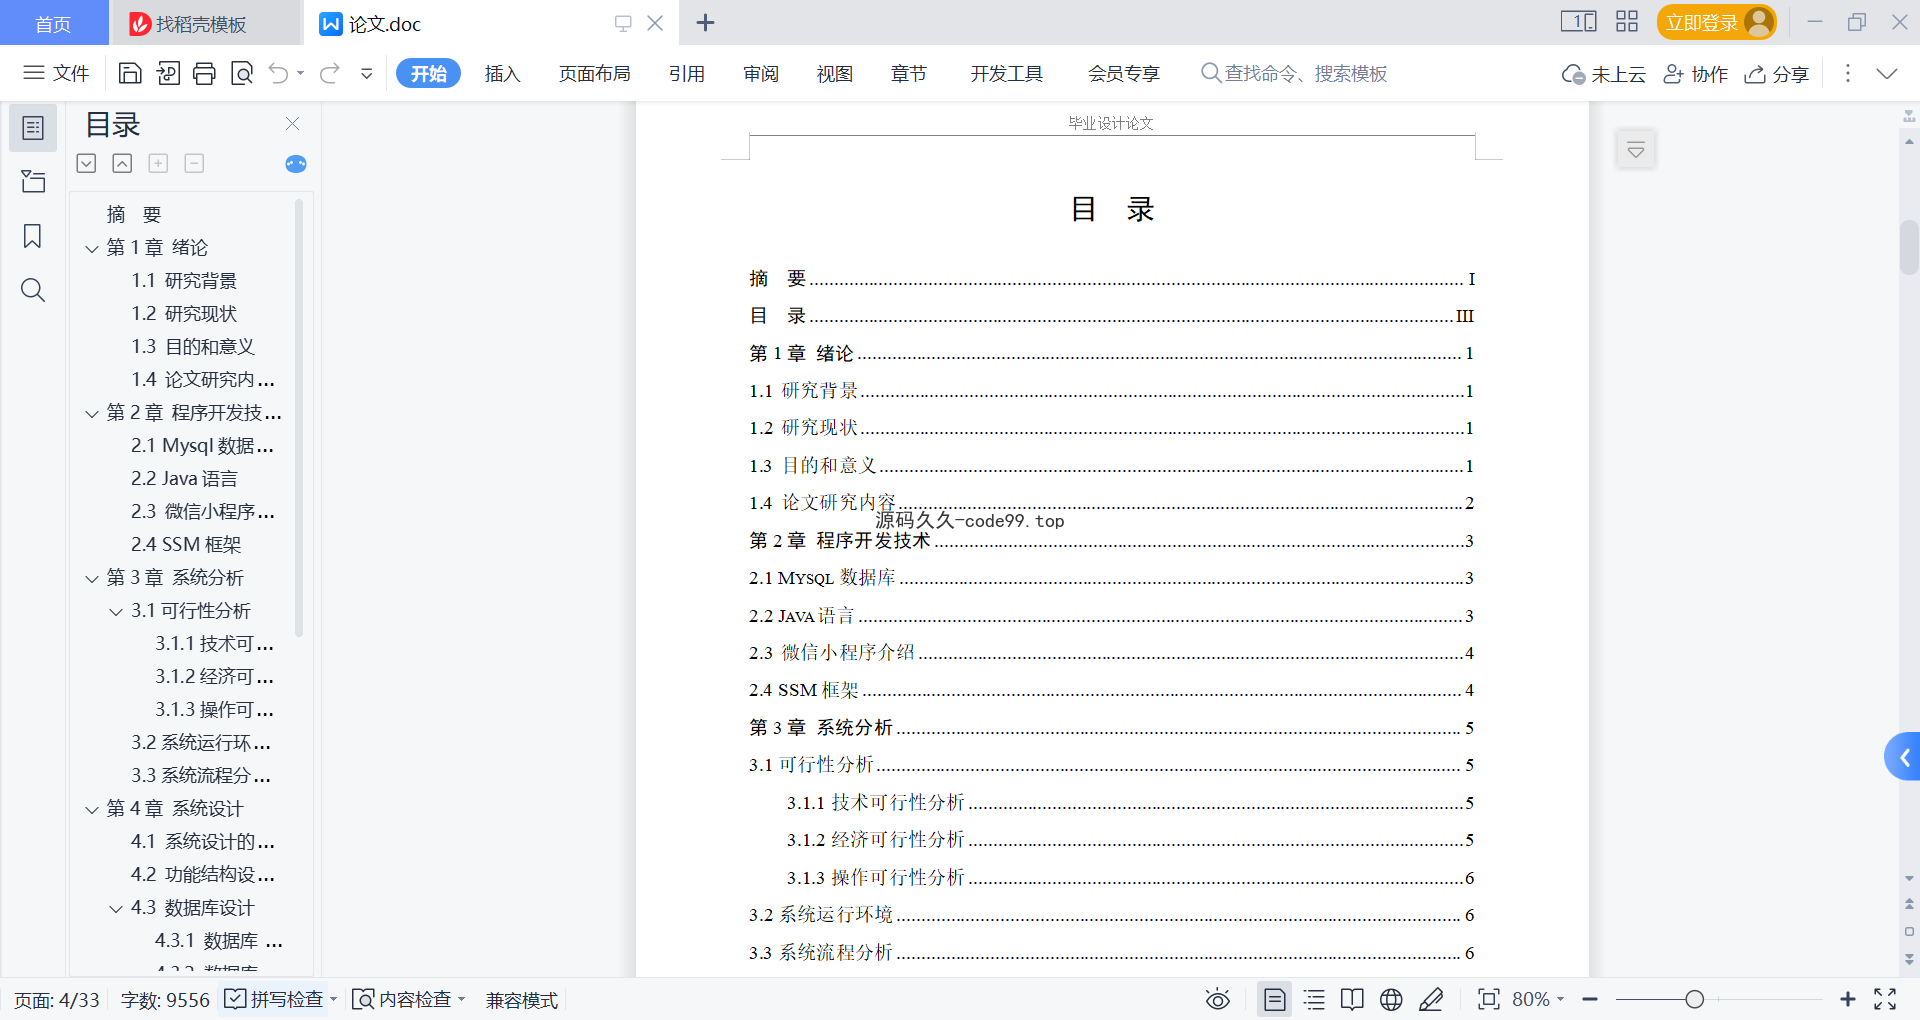Switch to 首页 tab
This screenshot has height=1020, width=1920.
coord(53,23)
